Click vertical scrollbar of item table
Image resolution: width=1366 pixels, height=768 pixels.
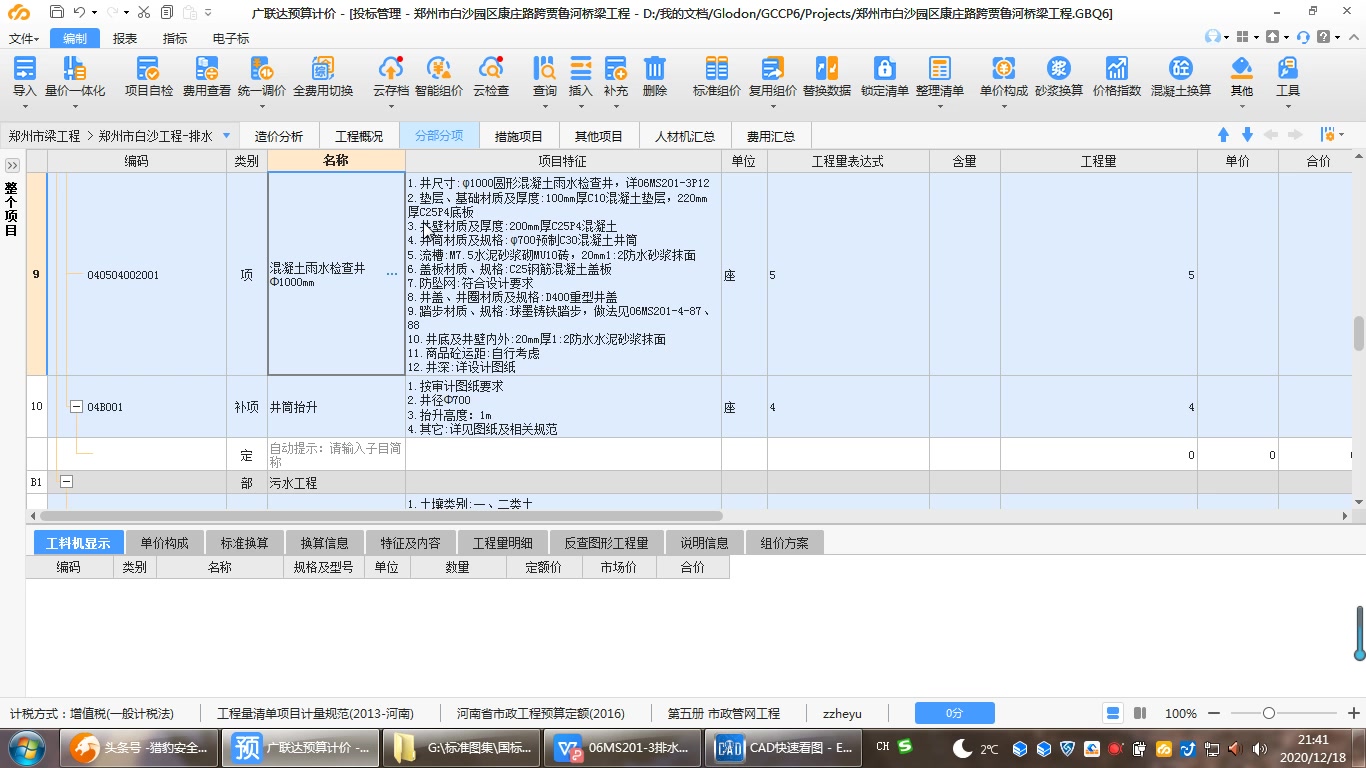[1359, 334]
